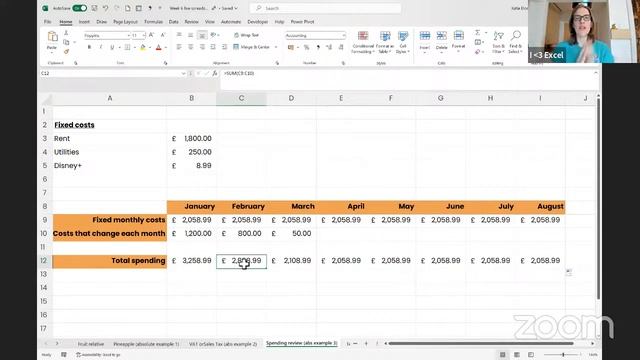This screenshot has width=640, height=360.
Task: Click the Copy icon in Clipboard group
Action: click(66, 42)
